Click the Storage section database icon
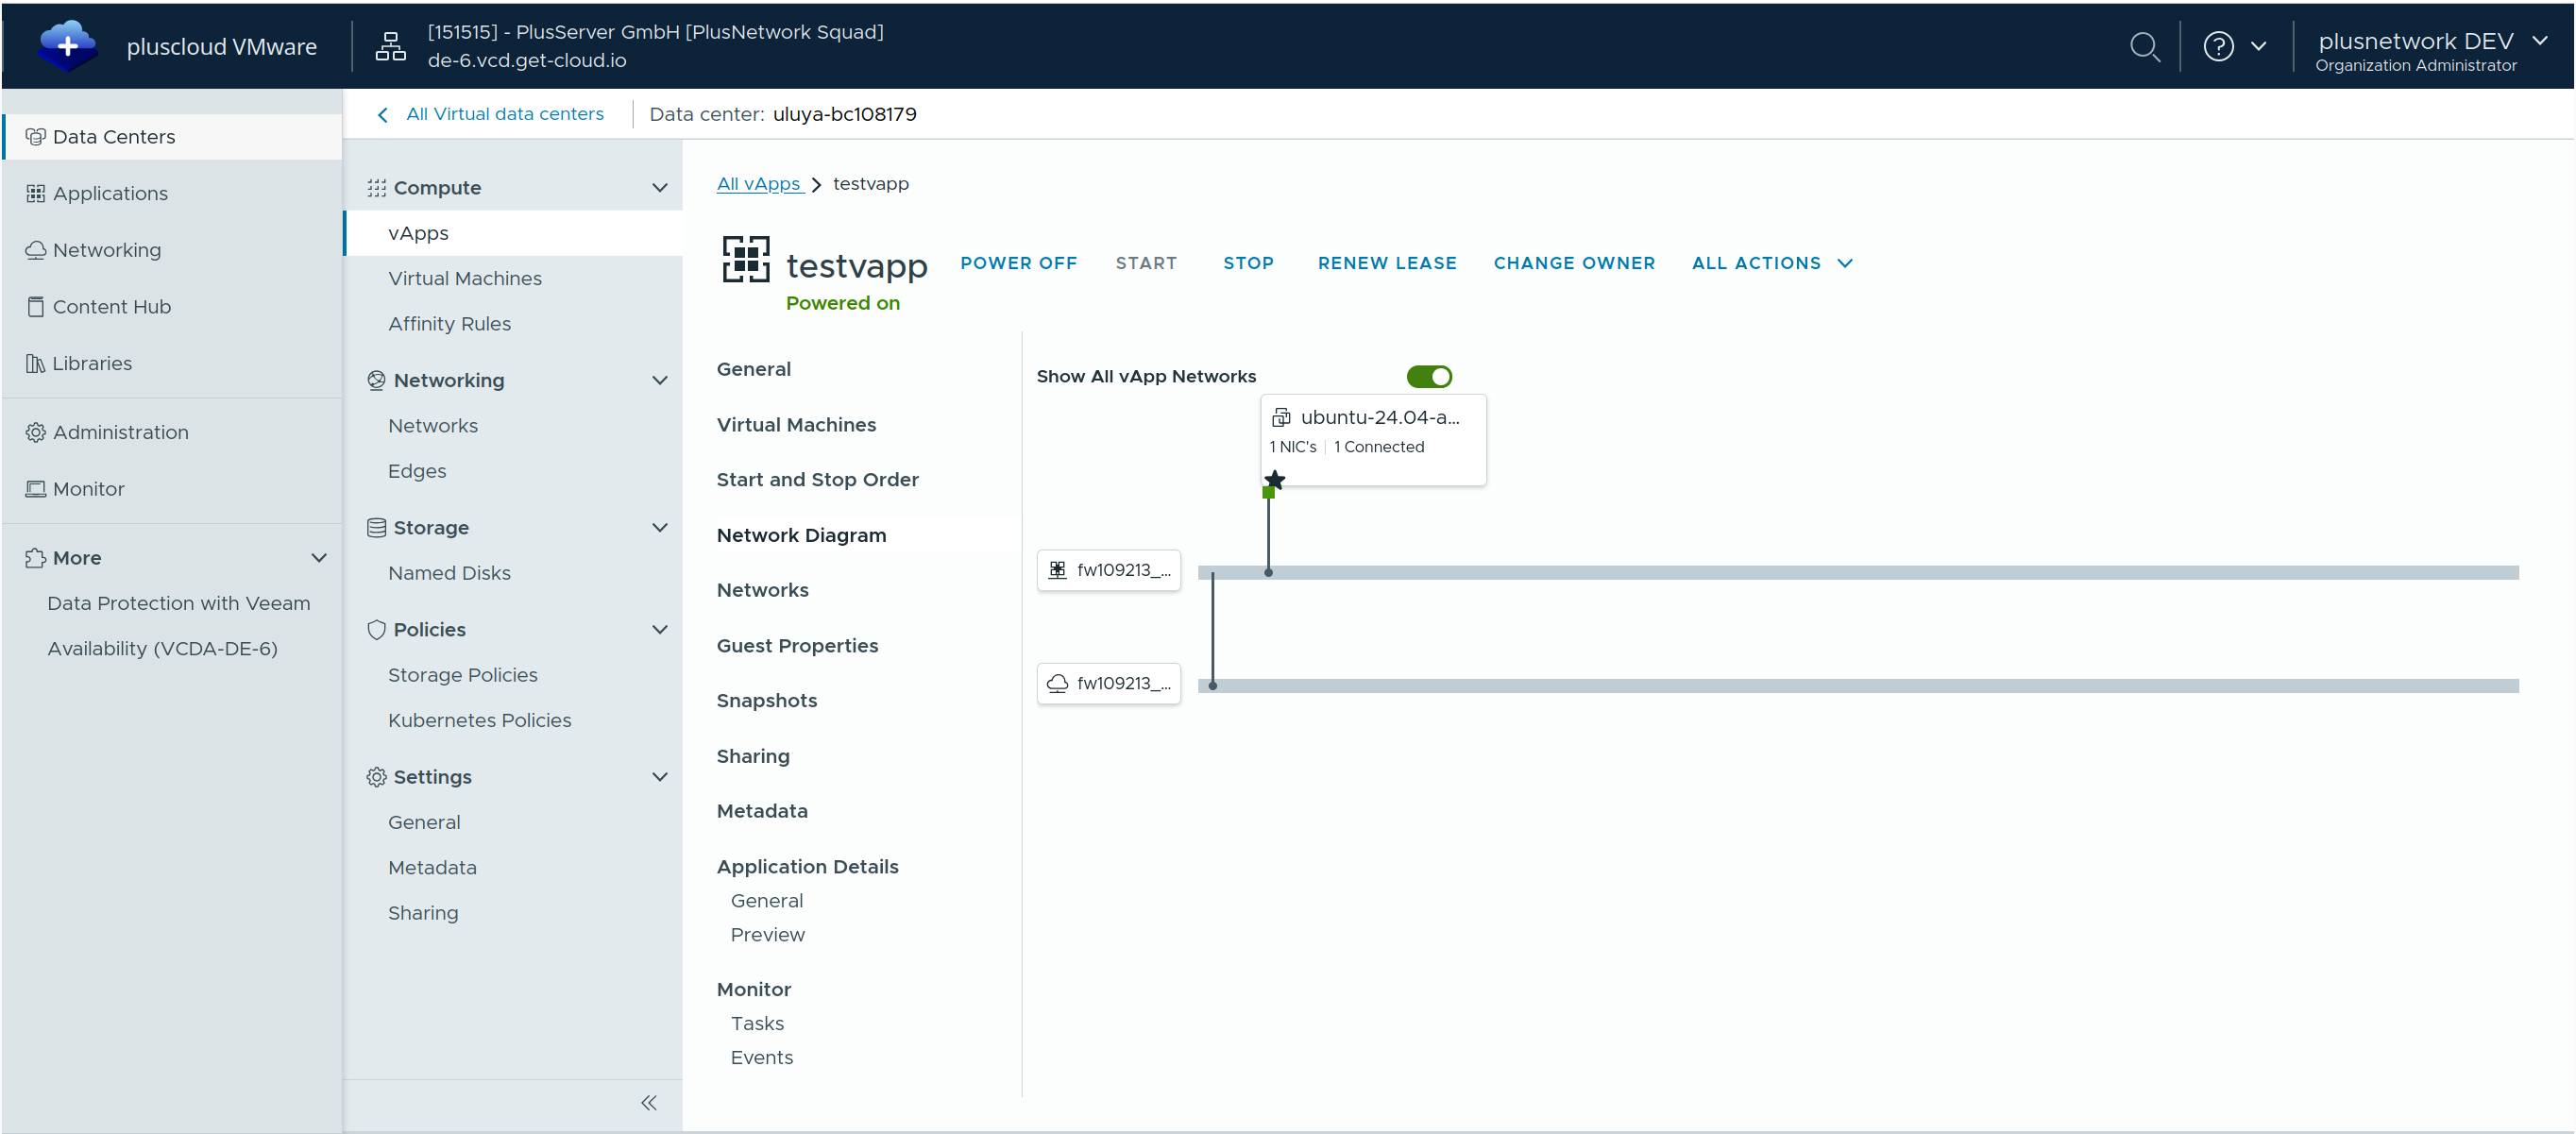The height and width of the screenshot is (1134, 2576). tap(376, 528)
